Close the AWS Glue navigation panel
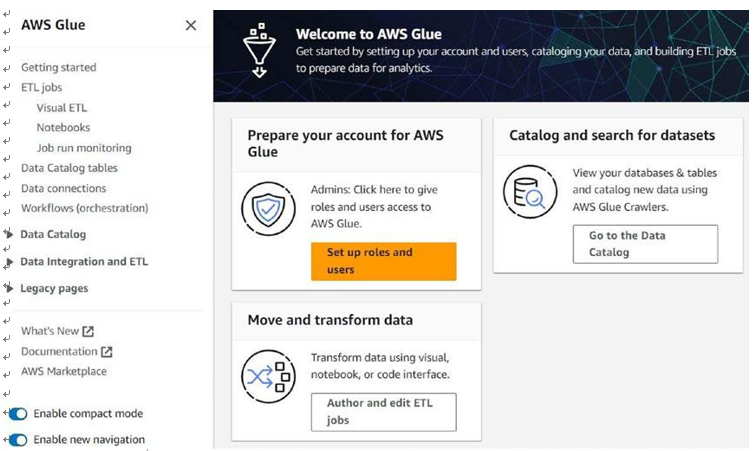This screenshot has width=755, height=451. pyautogui.click(x=191, y=26)
